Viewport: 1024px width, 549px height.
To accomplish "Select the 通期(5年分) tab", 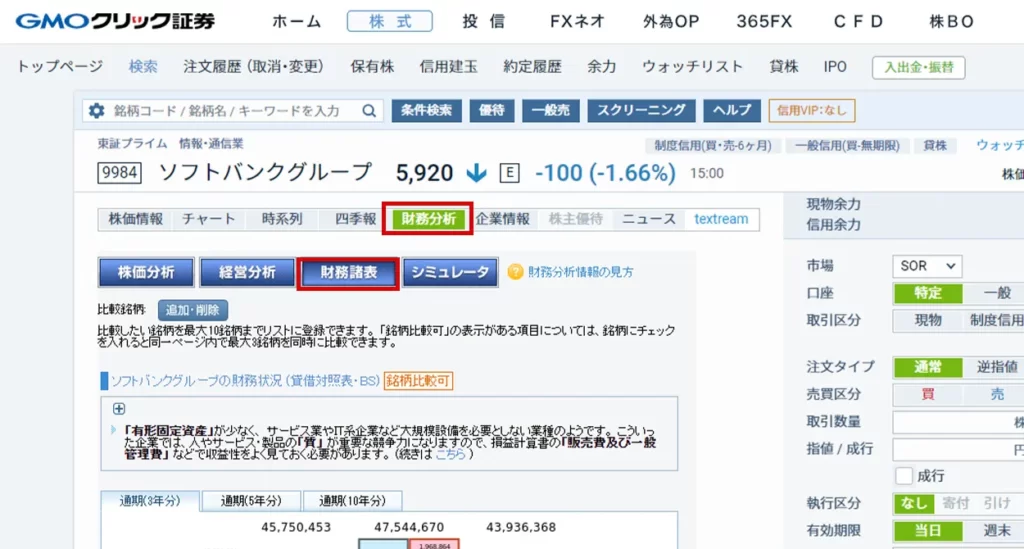I will (251, 501).
